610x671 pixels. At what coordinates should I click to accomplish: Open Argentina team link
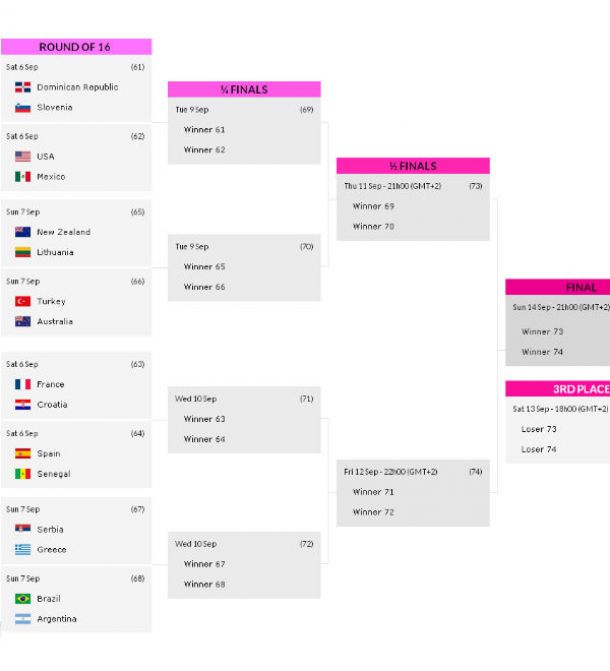[57, 619]
